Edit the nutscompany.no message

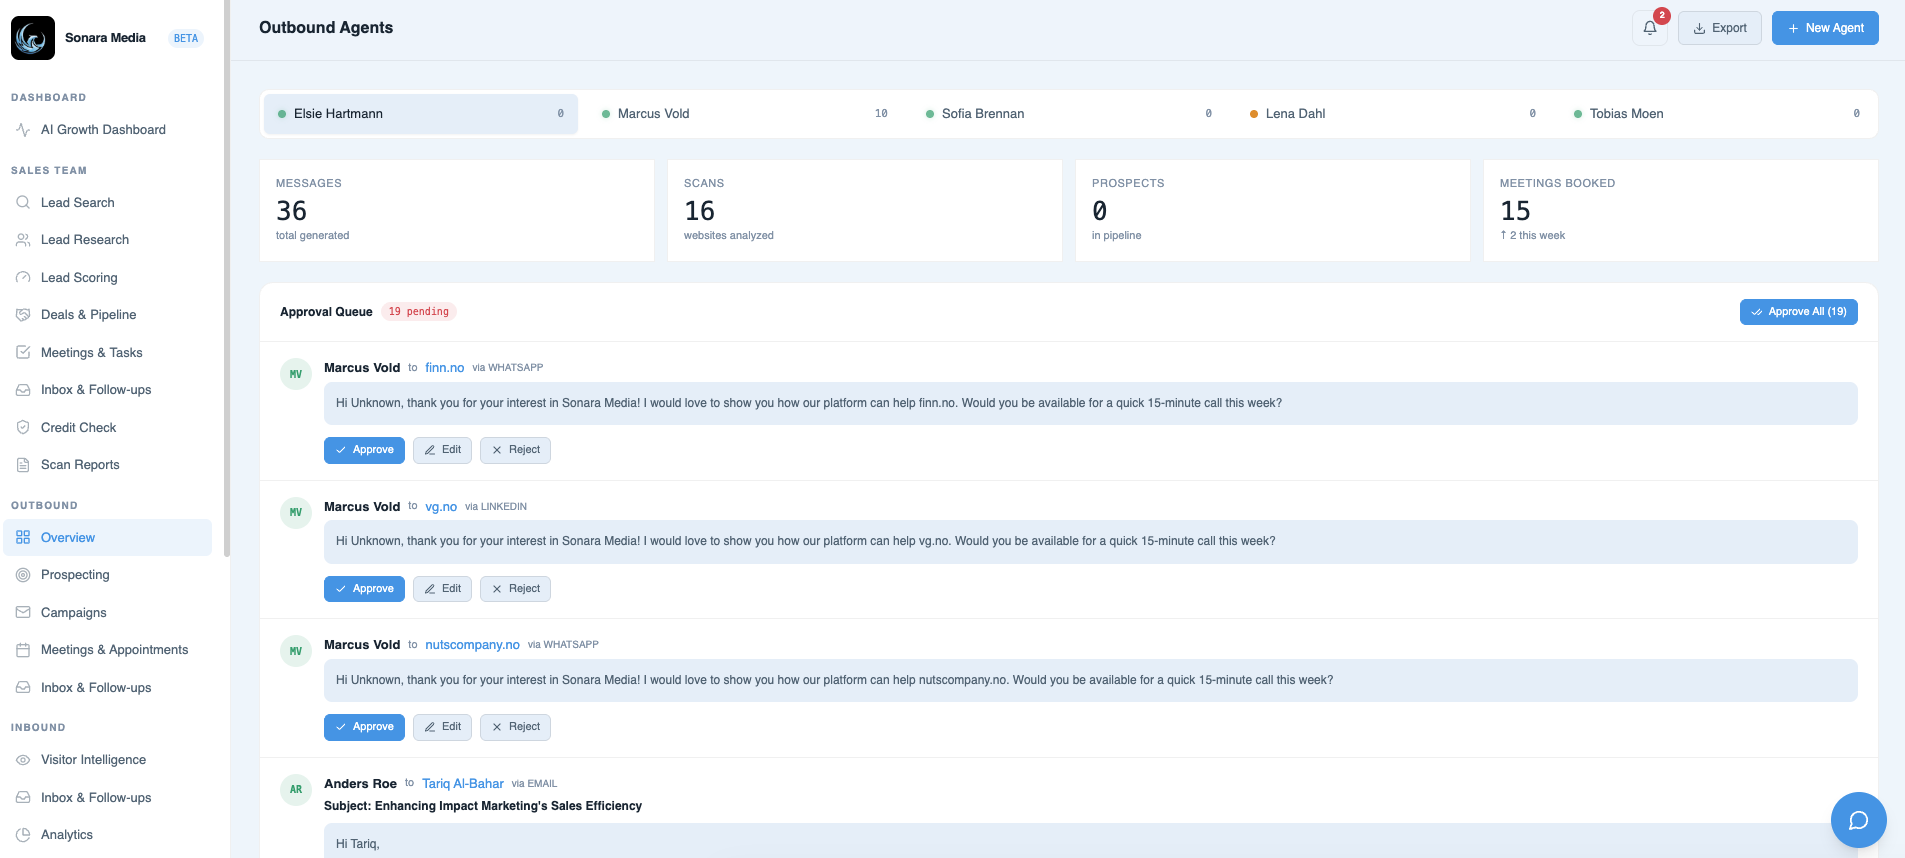(442, 727)
